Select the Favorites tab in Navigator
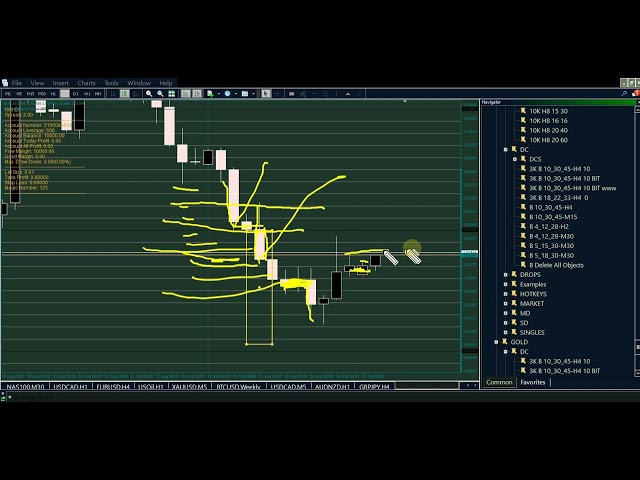The width and height of the screenshot is (640, 480). point(533,382)
